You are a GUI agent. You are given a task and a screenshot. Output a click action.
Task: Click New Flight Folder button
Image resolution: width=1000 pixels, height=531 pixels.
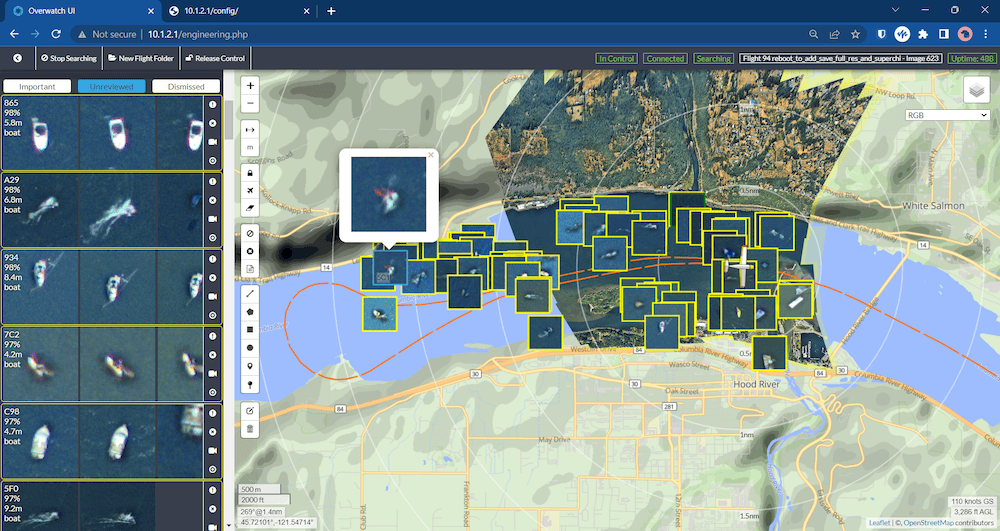(140, 58)
